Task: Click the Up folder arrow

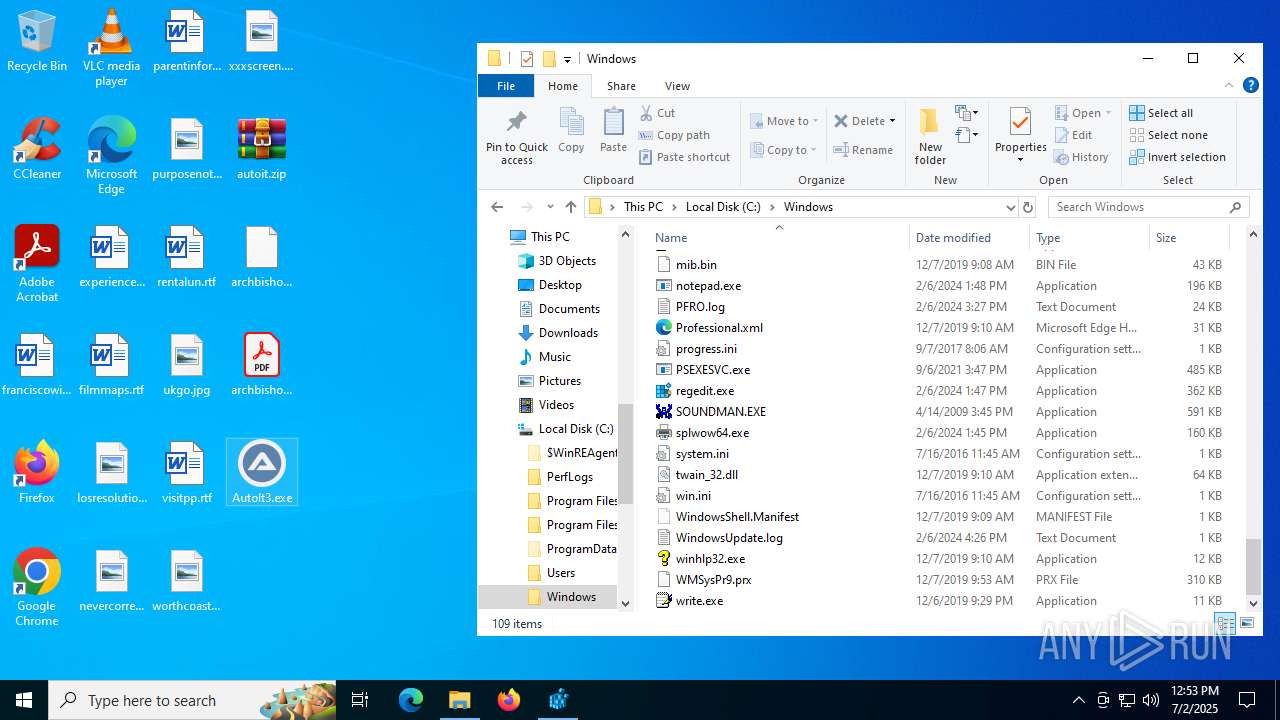Action: coord(571,207)
